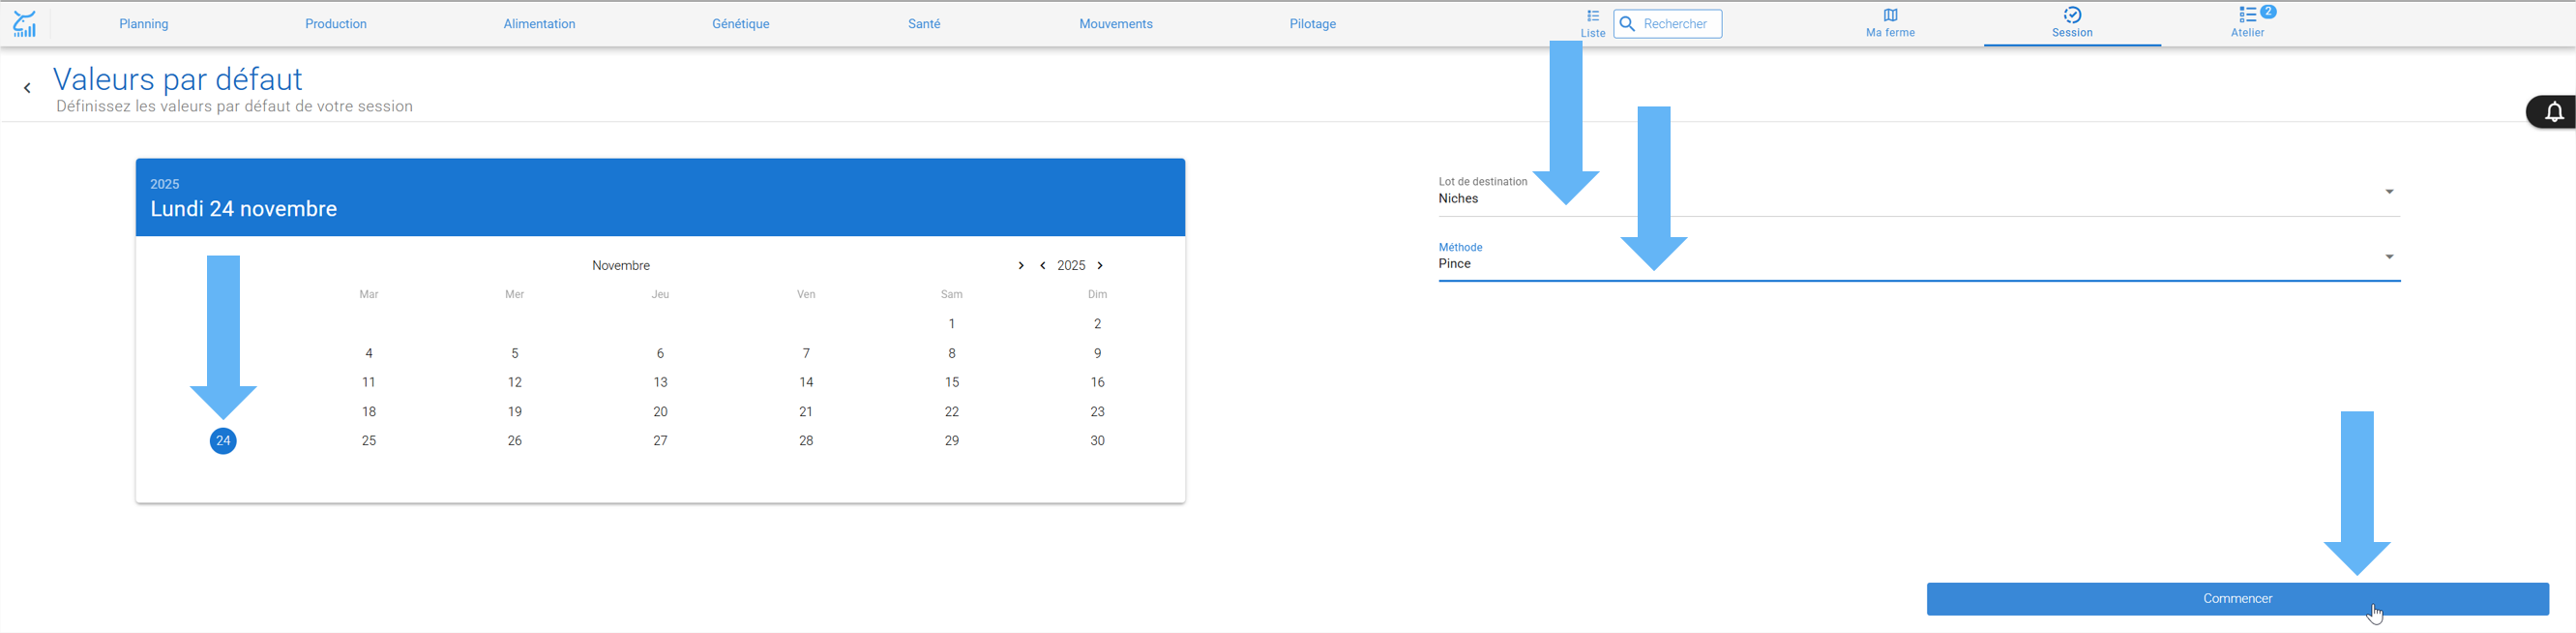This screenshot has width=2576, height=633.
Task: Open the Ma ferme tab
Action: click(1890, 23)
